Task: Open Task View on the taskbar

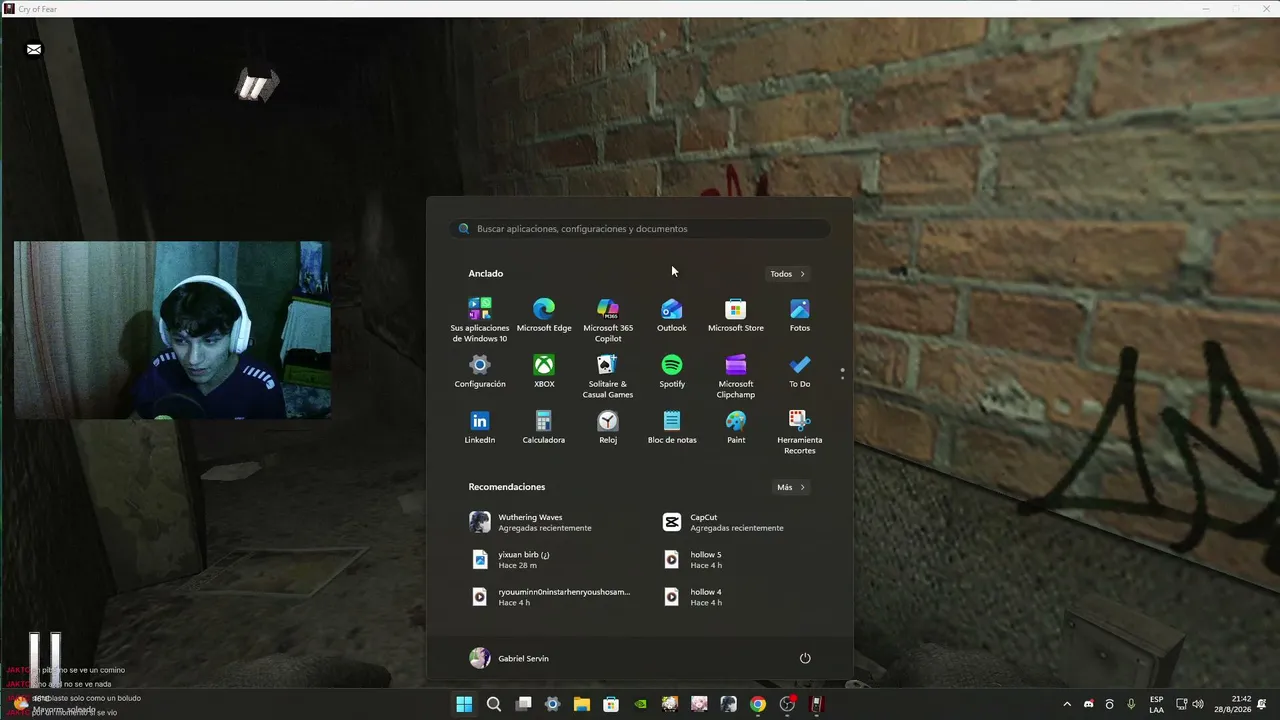Action: 523,704
